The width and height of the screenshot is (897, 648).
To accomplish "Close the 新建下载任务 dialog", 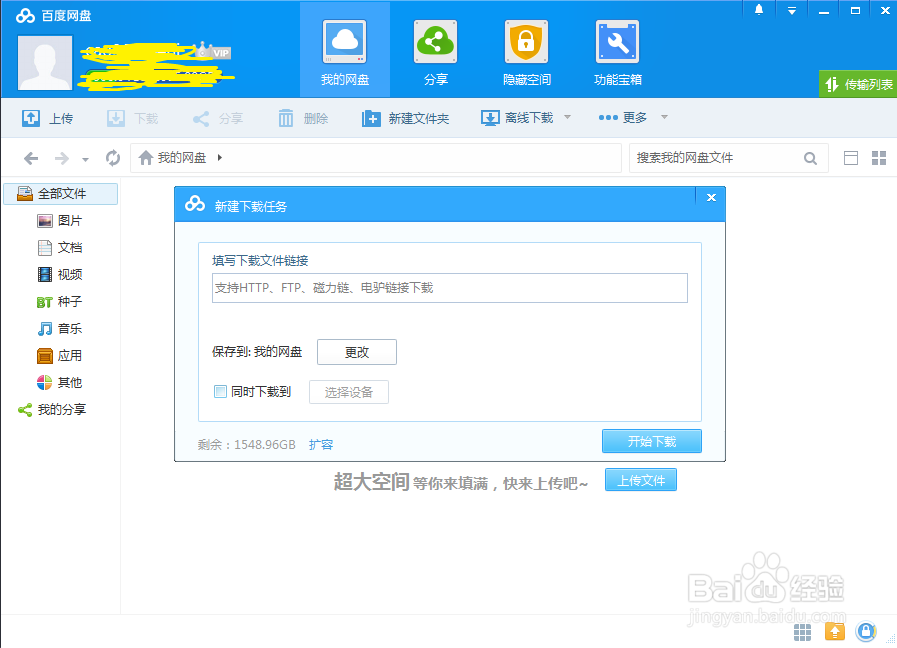I will (x=711, y=197).
